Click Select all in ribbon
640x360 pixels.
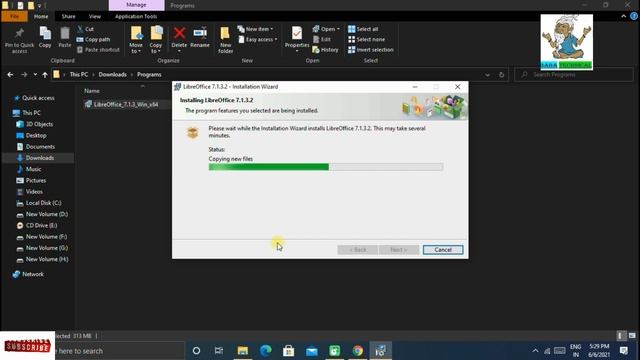point(363,29)
